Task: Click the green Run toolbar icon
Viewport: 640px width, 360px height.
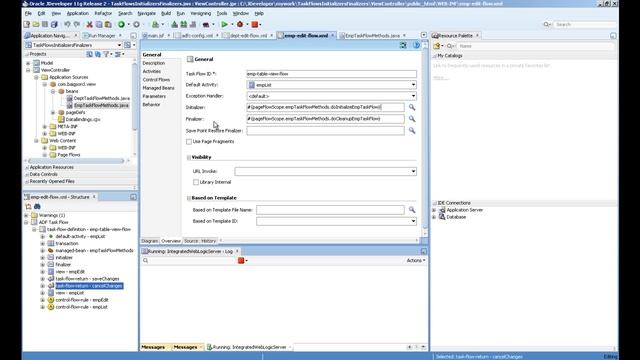Action: (x=224, y=24)
